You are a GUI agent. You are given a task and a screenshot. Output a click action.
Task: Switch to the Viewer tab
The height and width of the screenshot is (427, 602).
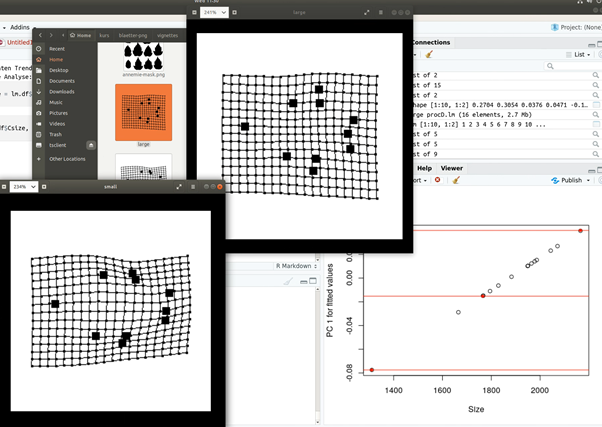452,168
